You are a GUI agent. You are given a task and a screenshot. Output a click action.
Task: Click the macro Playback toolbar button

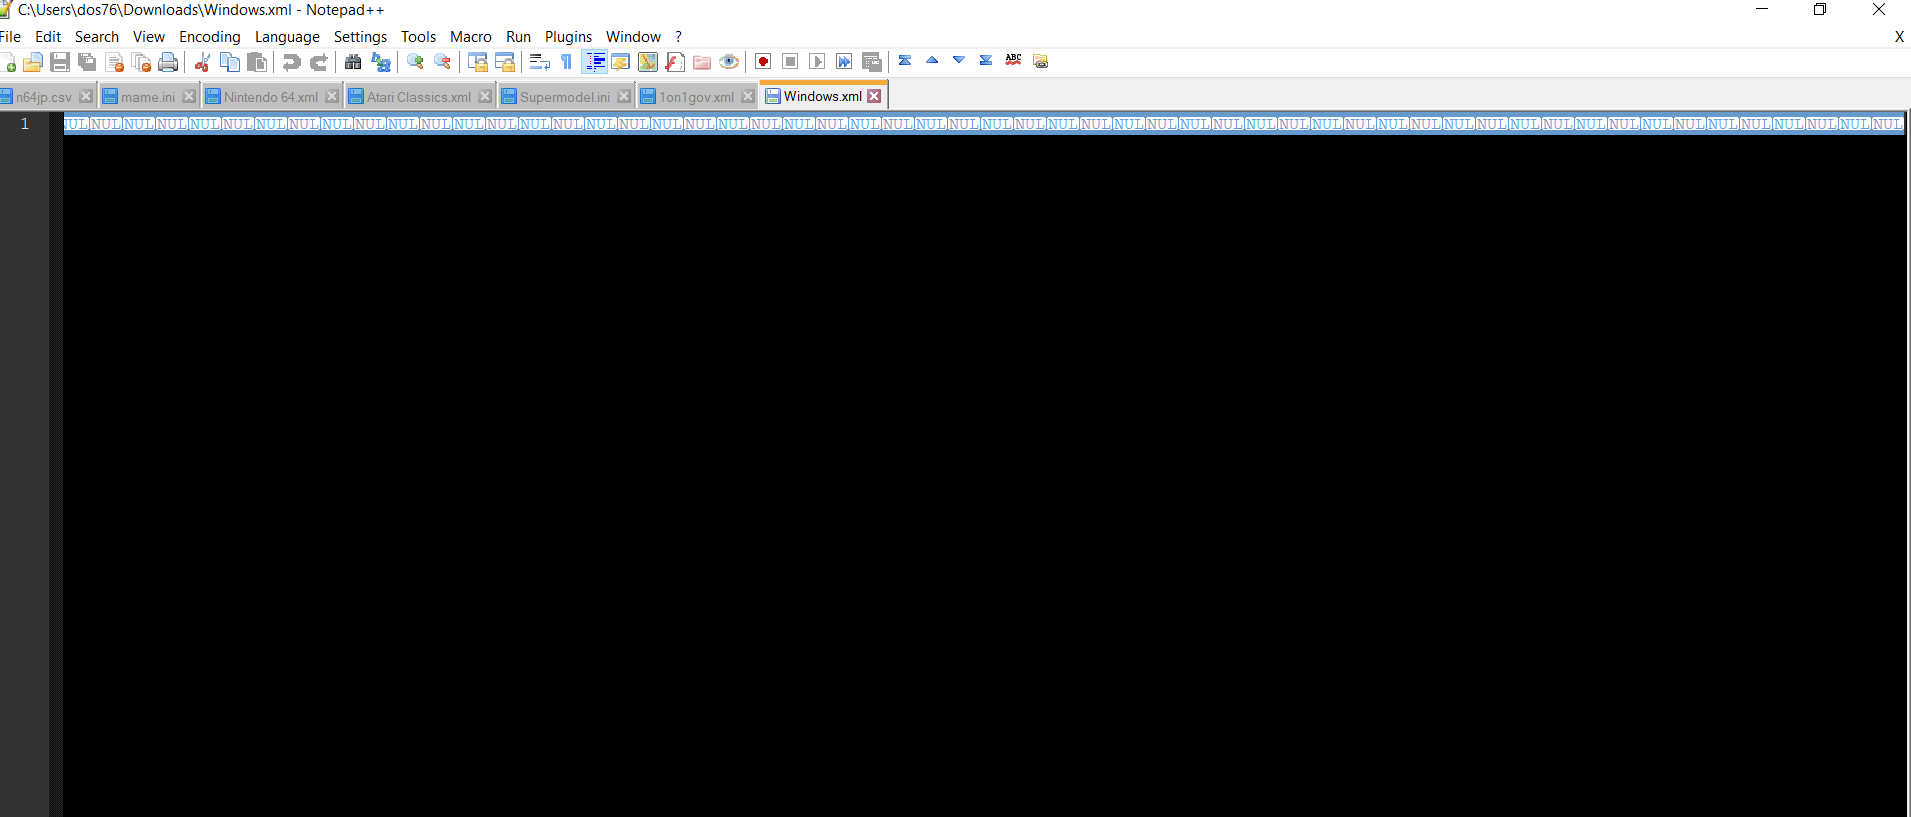click(817, 62)
